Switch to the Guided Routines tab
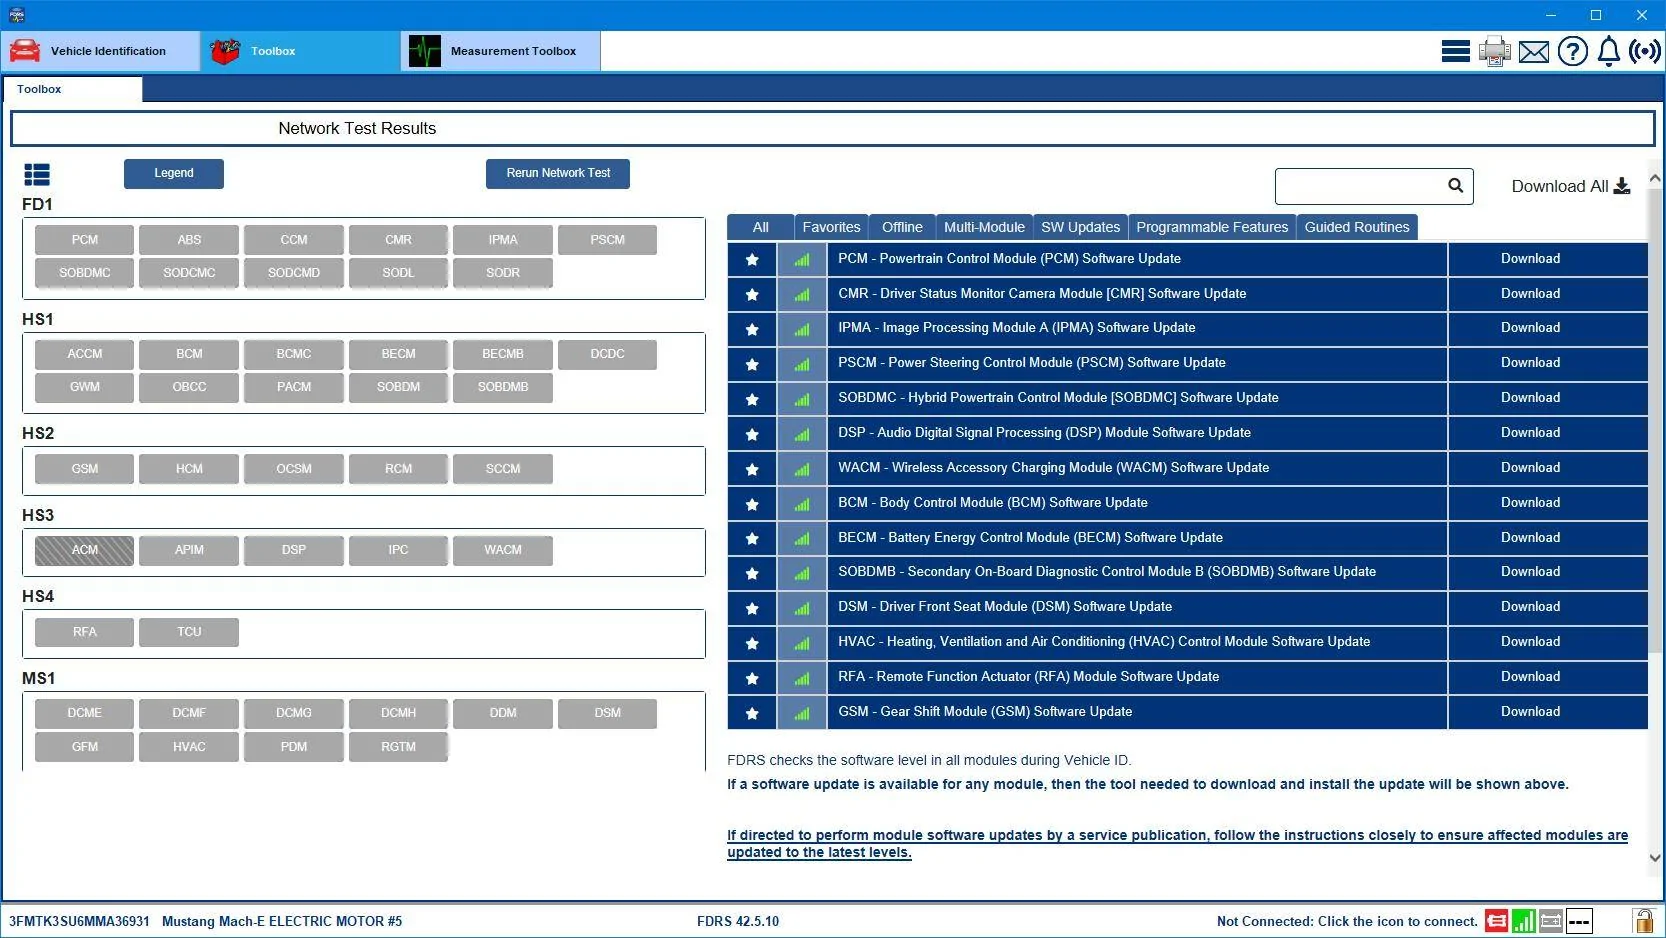Image resolution: width=1666 pixels, height=938 pixels. pos(1357,227)
